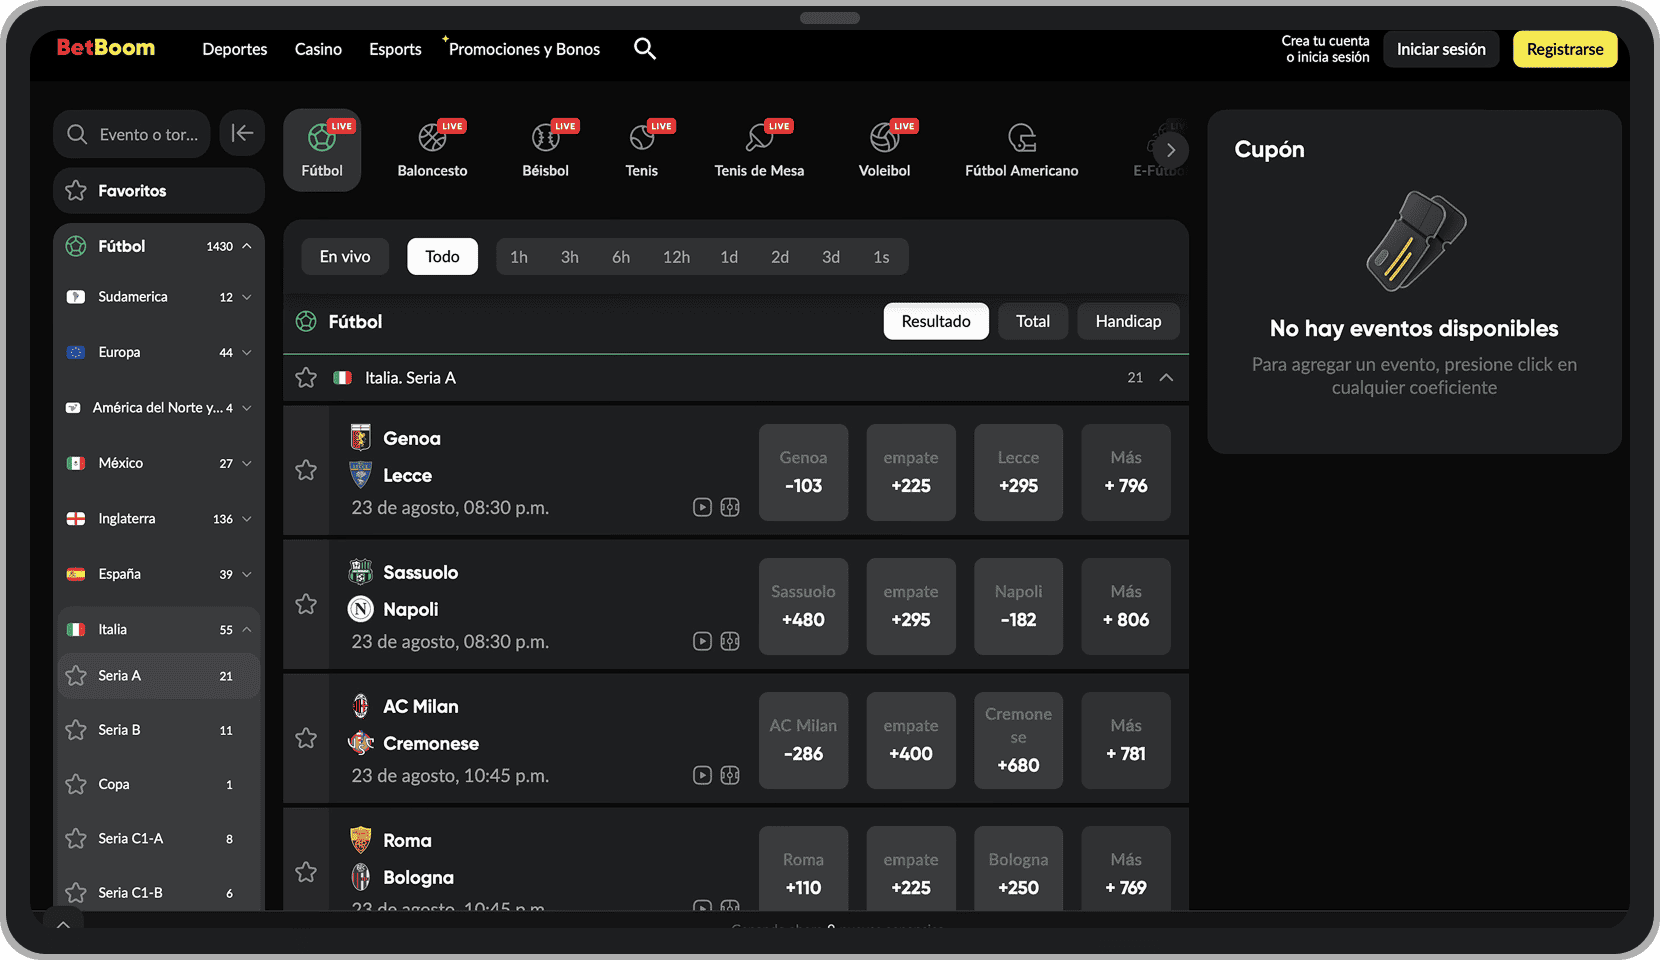This screenshot has width=1660, height=960.
Task: Expand the Europa category
Action: coord(247,352)
